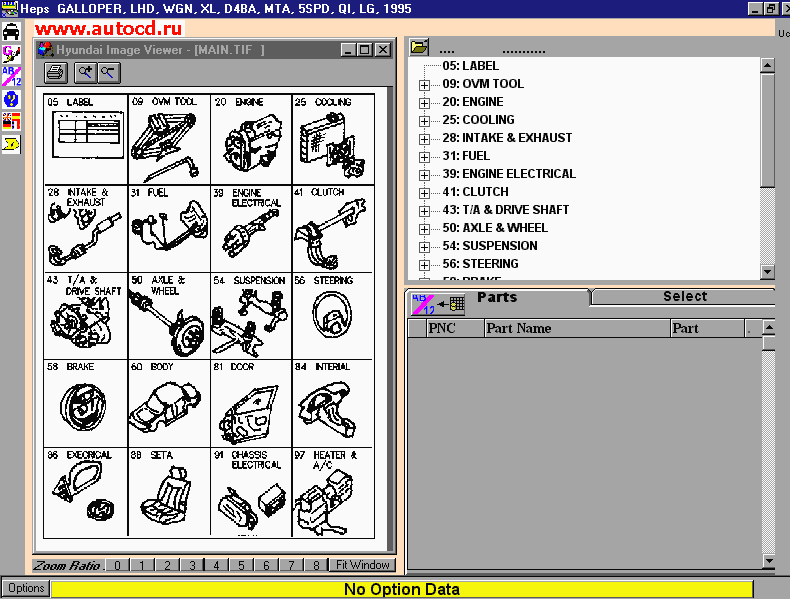Set zoom ratio to 7
The width and height of the screenshot is (790, 599).
[x=291, y=565]
